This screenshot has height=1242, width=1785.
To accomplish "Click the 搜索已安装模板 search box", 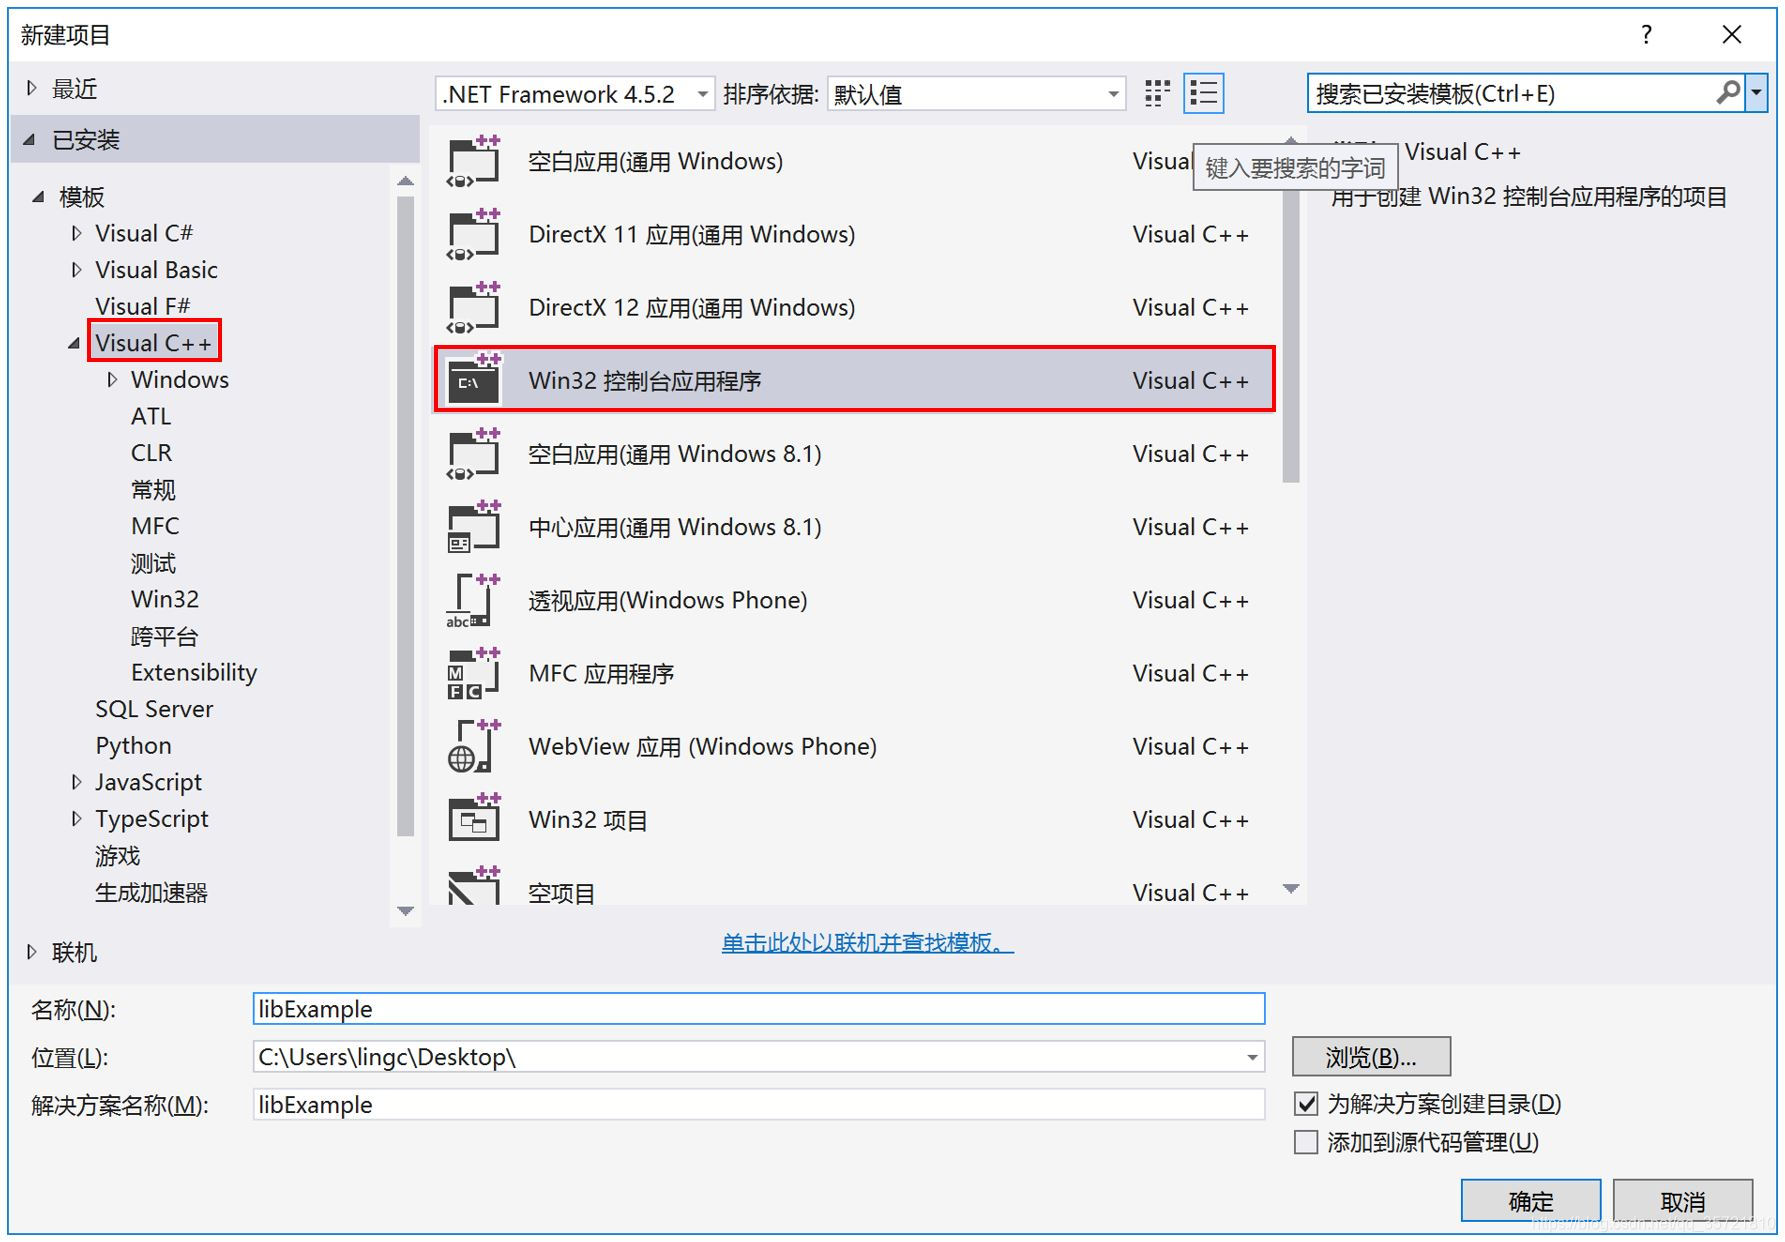I will click(x=1510, y=93).
